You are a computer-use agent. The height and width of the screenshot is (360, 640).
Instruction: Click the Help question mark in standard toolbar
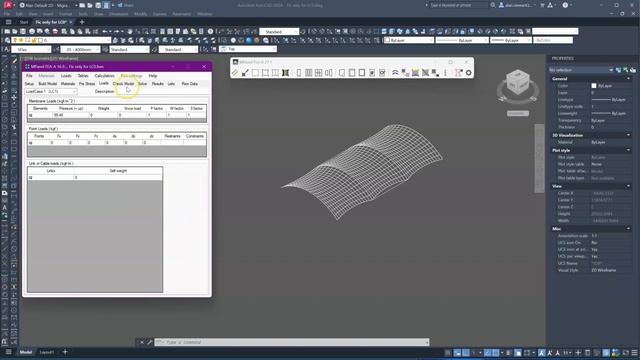[210, 31]
